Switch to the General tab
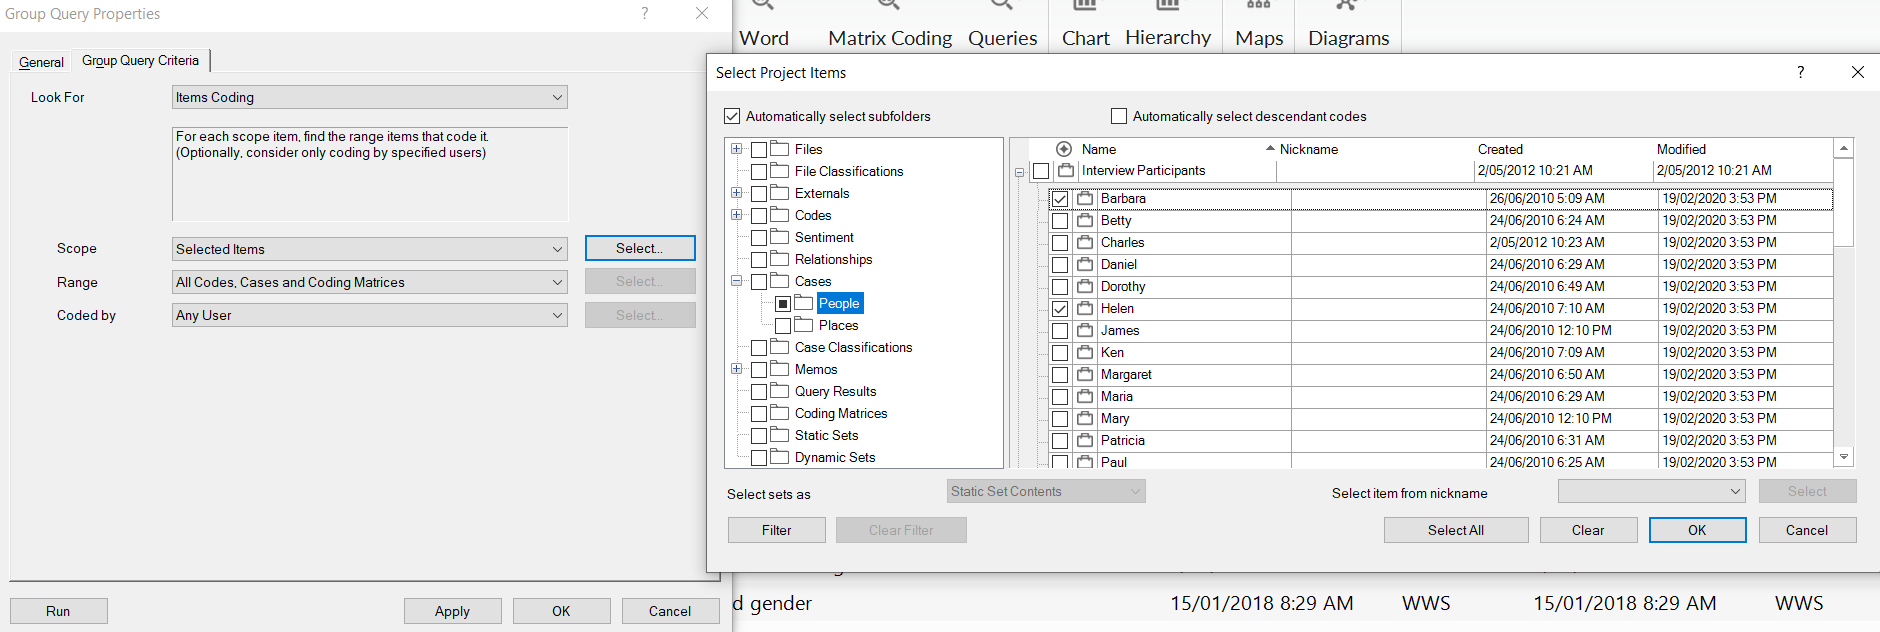1880x632 pixels. pyautogui.click(x=41, y=62)
